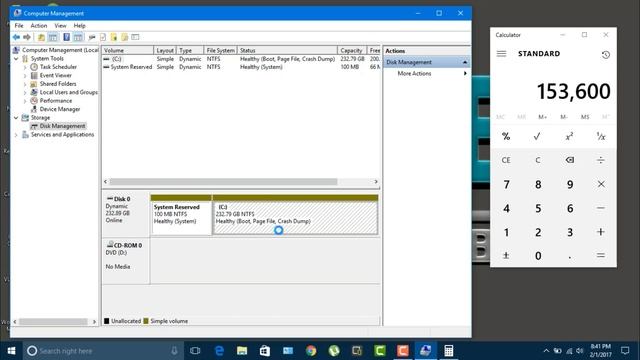Click the Performance gauge icon
Image resolution: width=640 pixels, height=360 pixels.
34,101
